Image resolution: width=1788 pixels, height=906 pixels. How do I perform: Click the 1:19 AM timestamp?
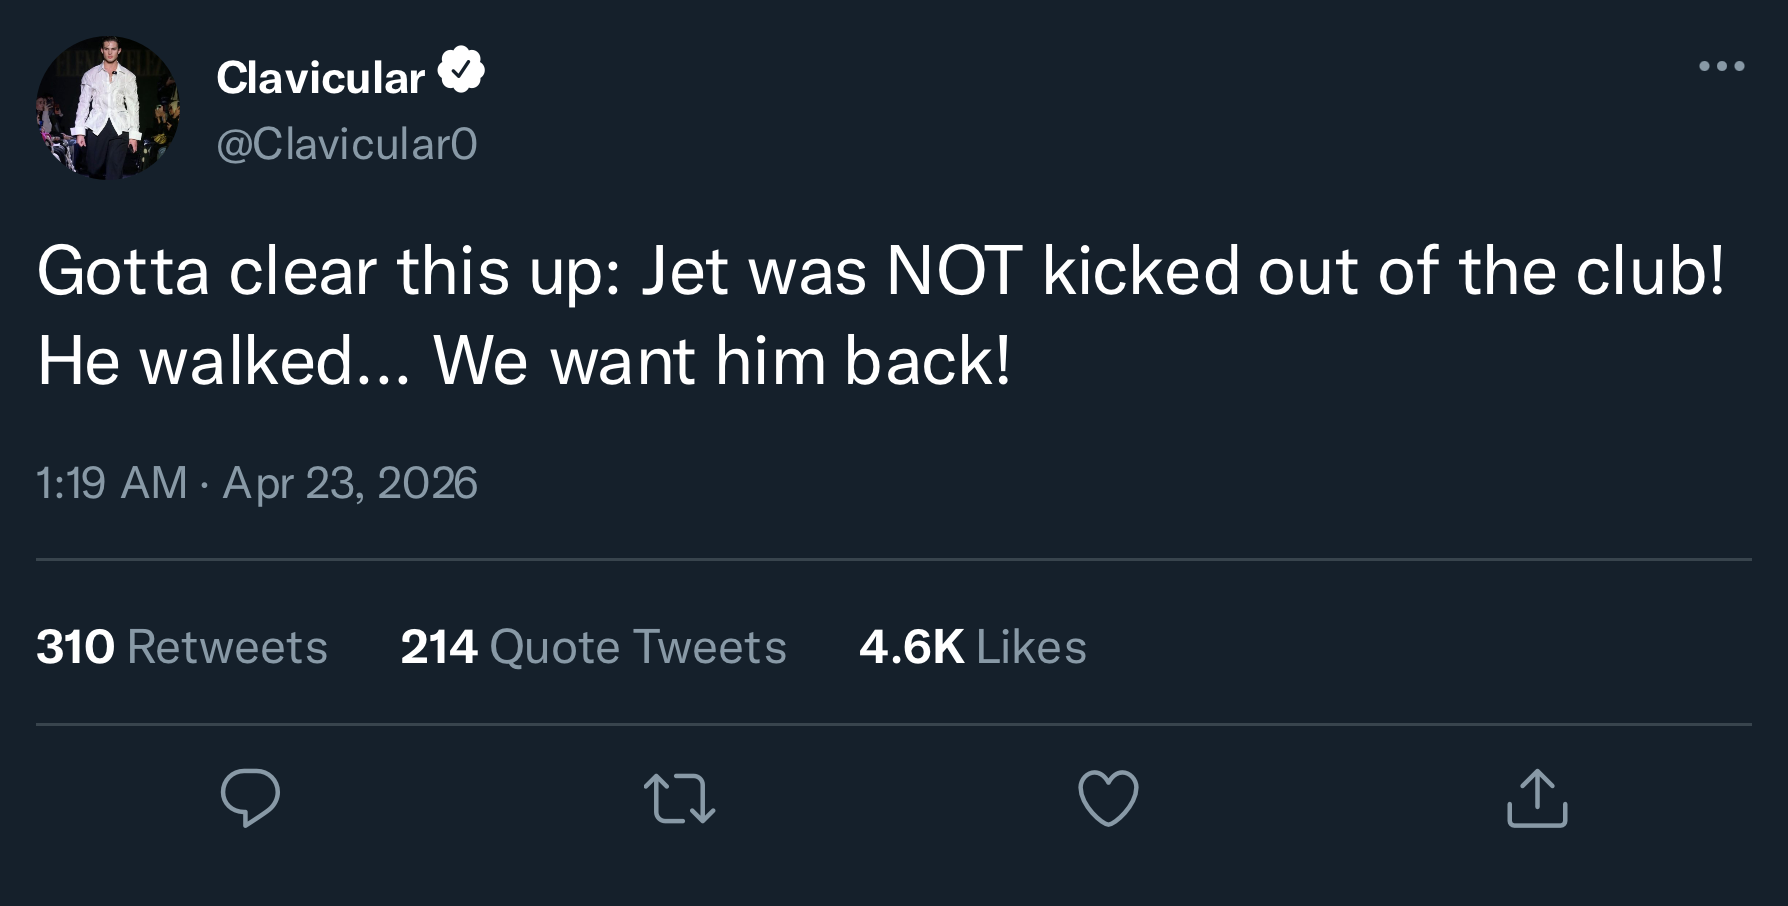coord(111,483)
